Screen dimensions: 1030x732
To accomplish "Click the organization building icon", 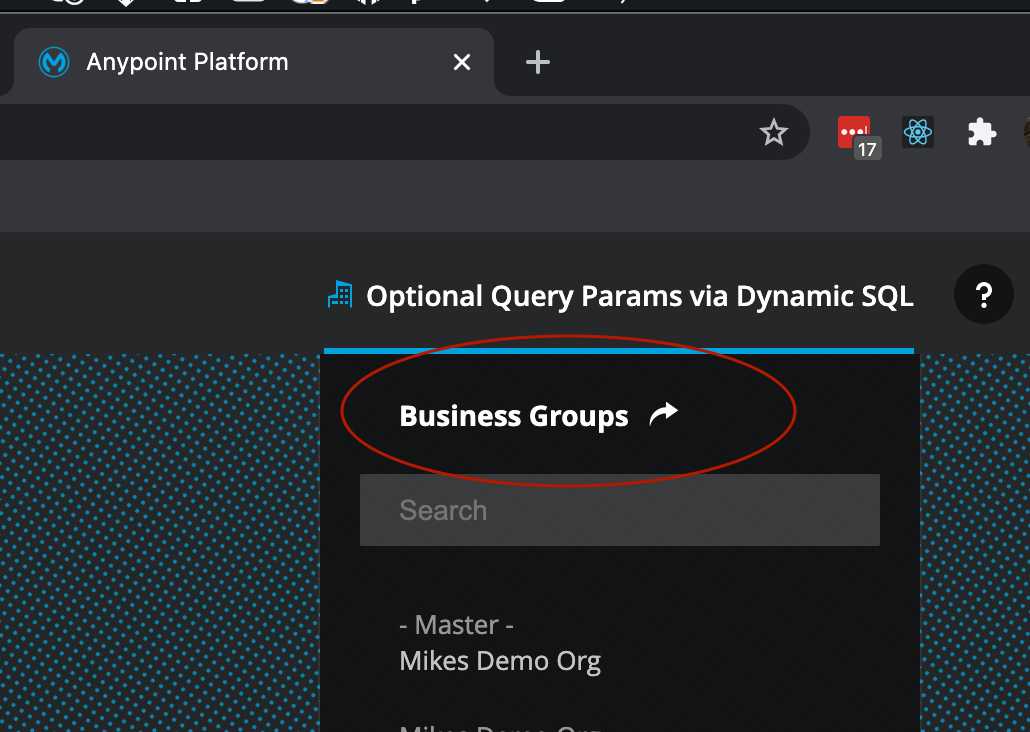I will 340,295.
